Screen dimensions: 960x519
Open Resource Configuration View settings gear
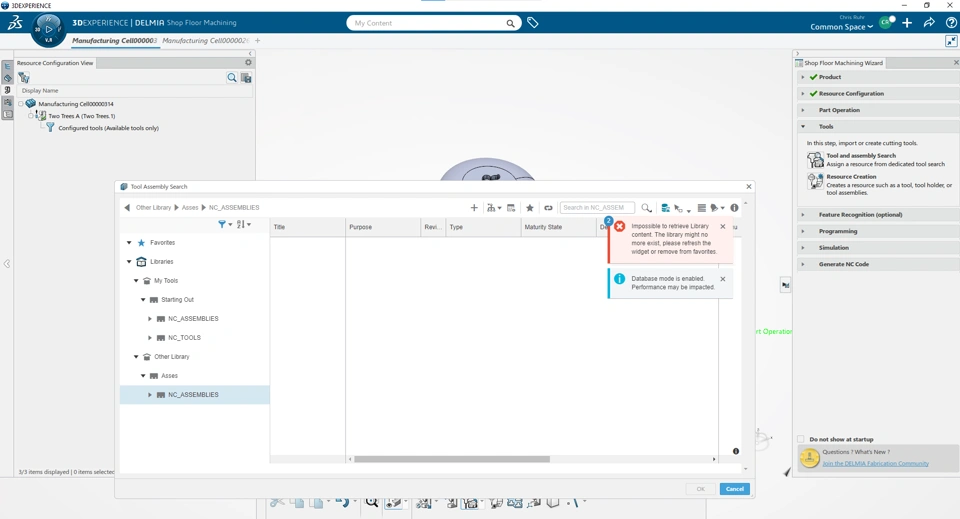(x=248, y=62)
